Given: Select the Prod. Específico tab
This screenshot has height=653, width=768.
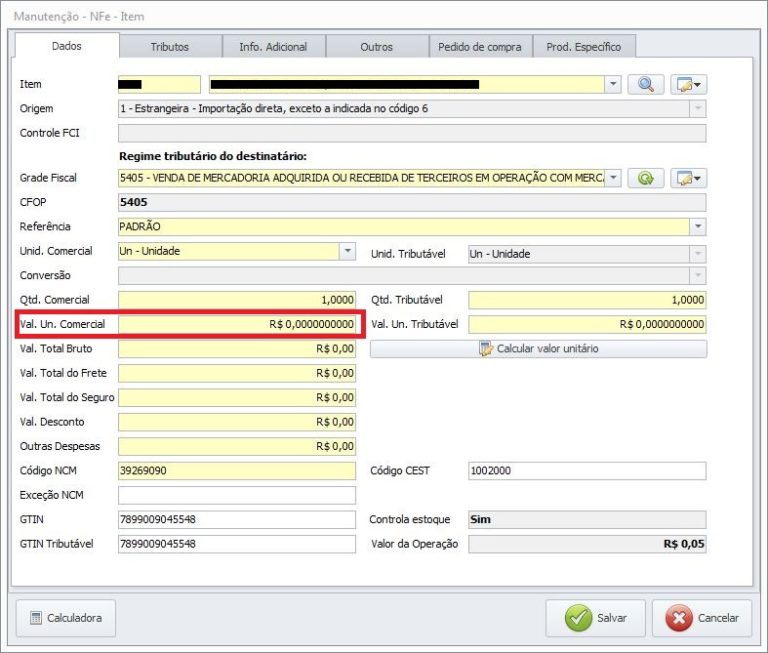Looking at the screenshot, I should click(x=584, y=47).
